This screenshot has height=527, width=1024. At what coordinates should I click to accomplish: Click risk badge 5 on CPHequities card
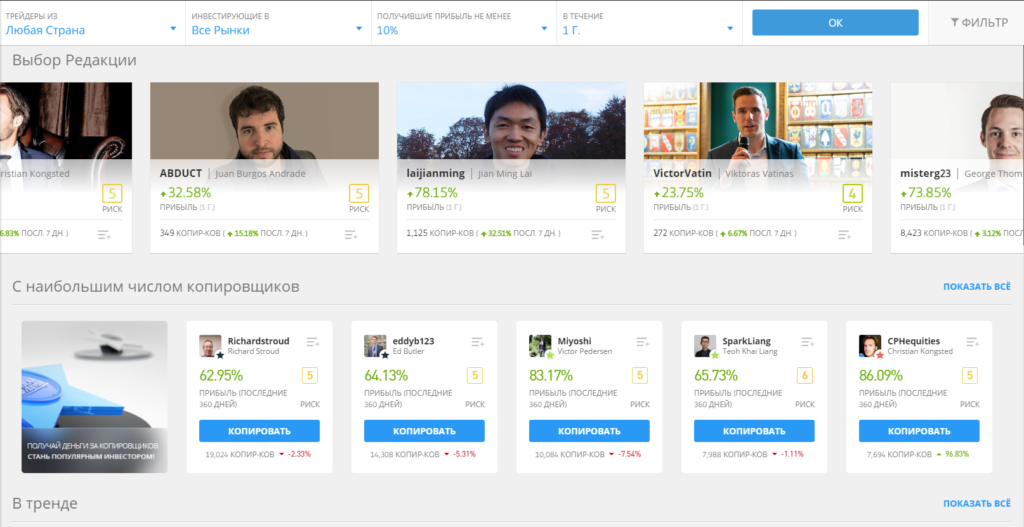tap(970, 375)
